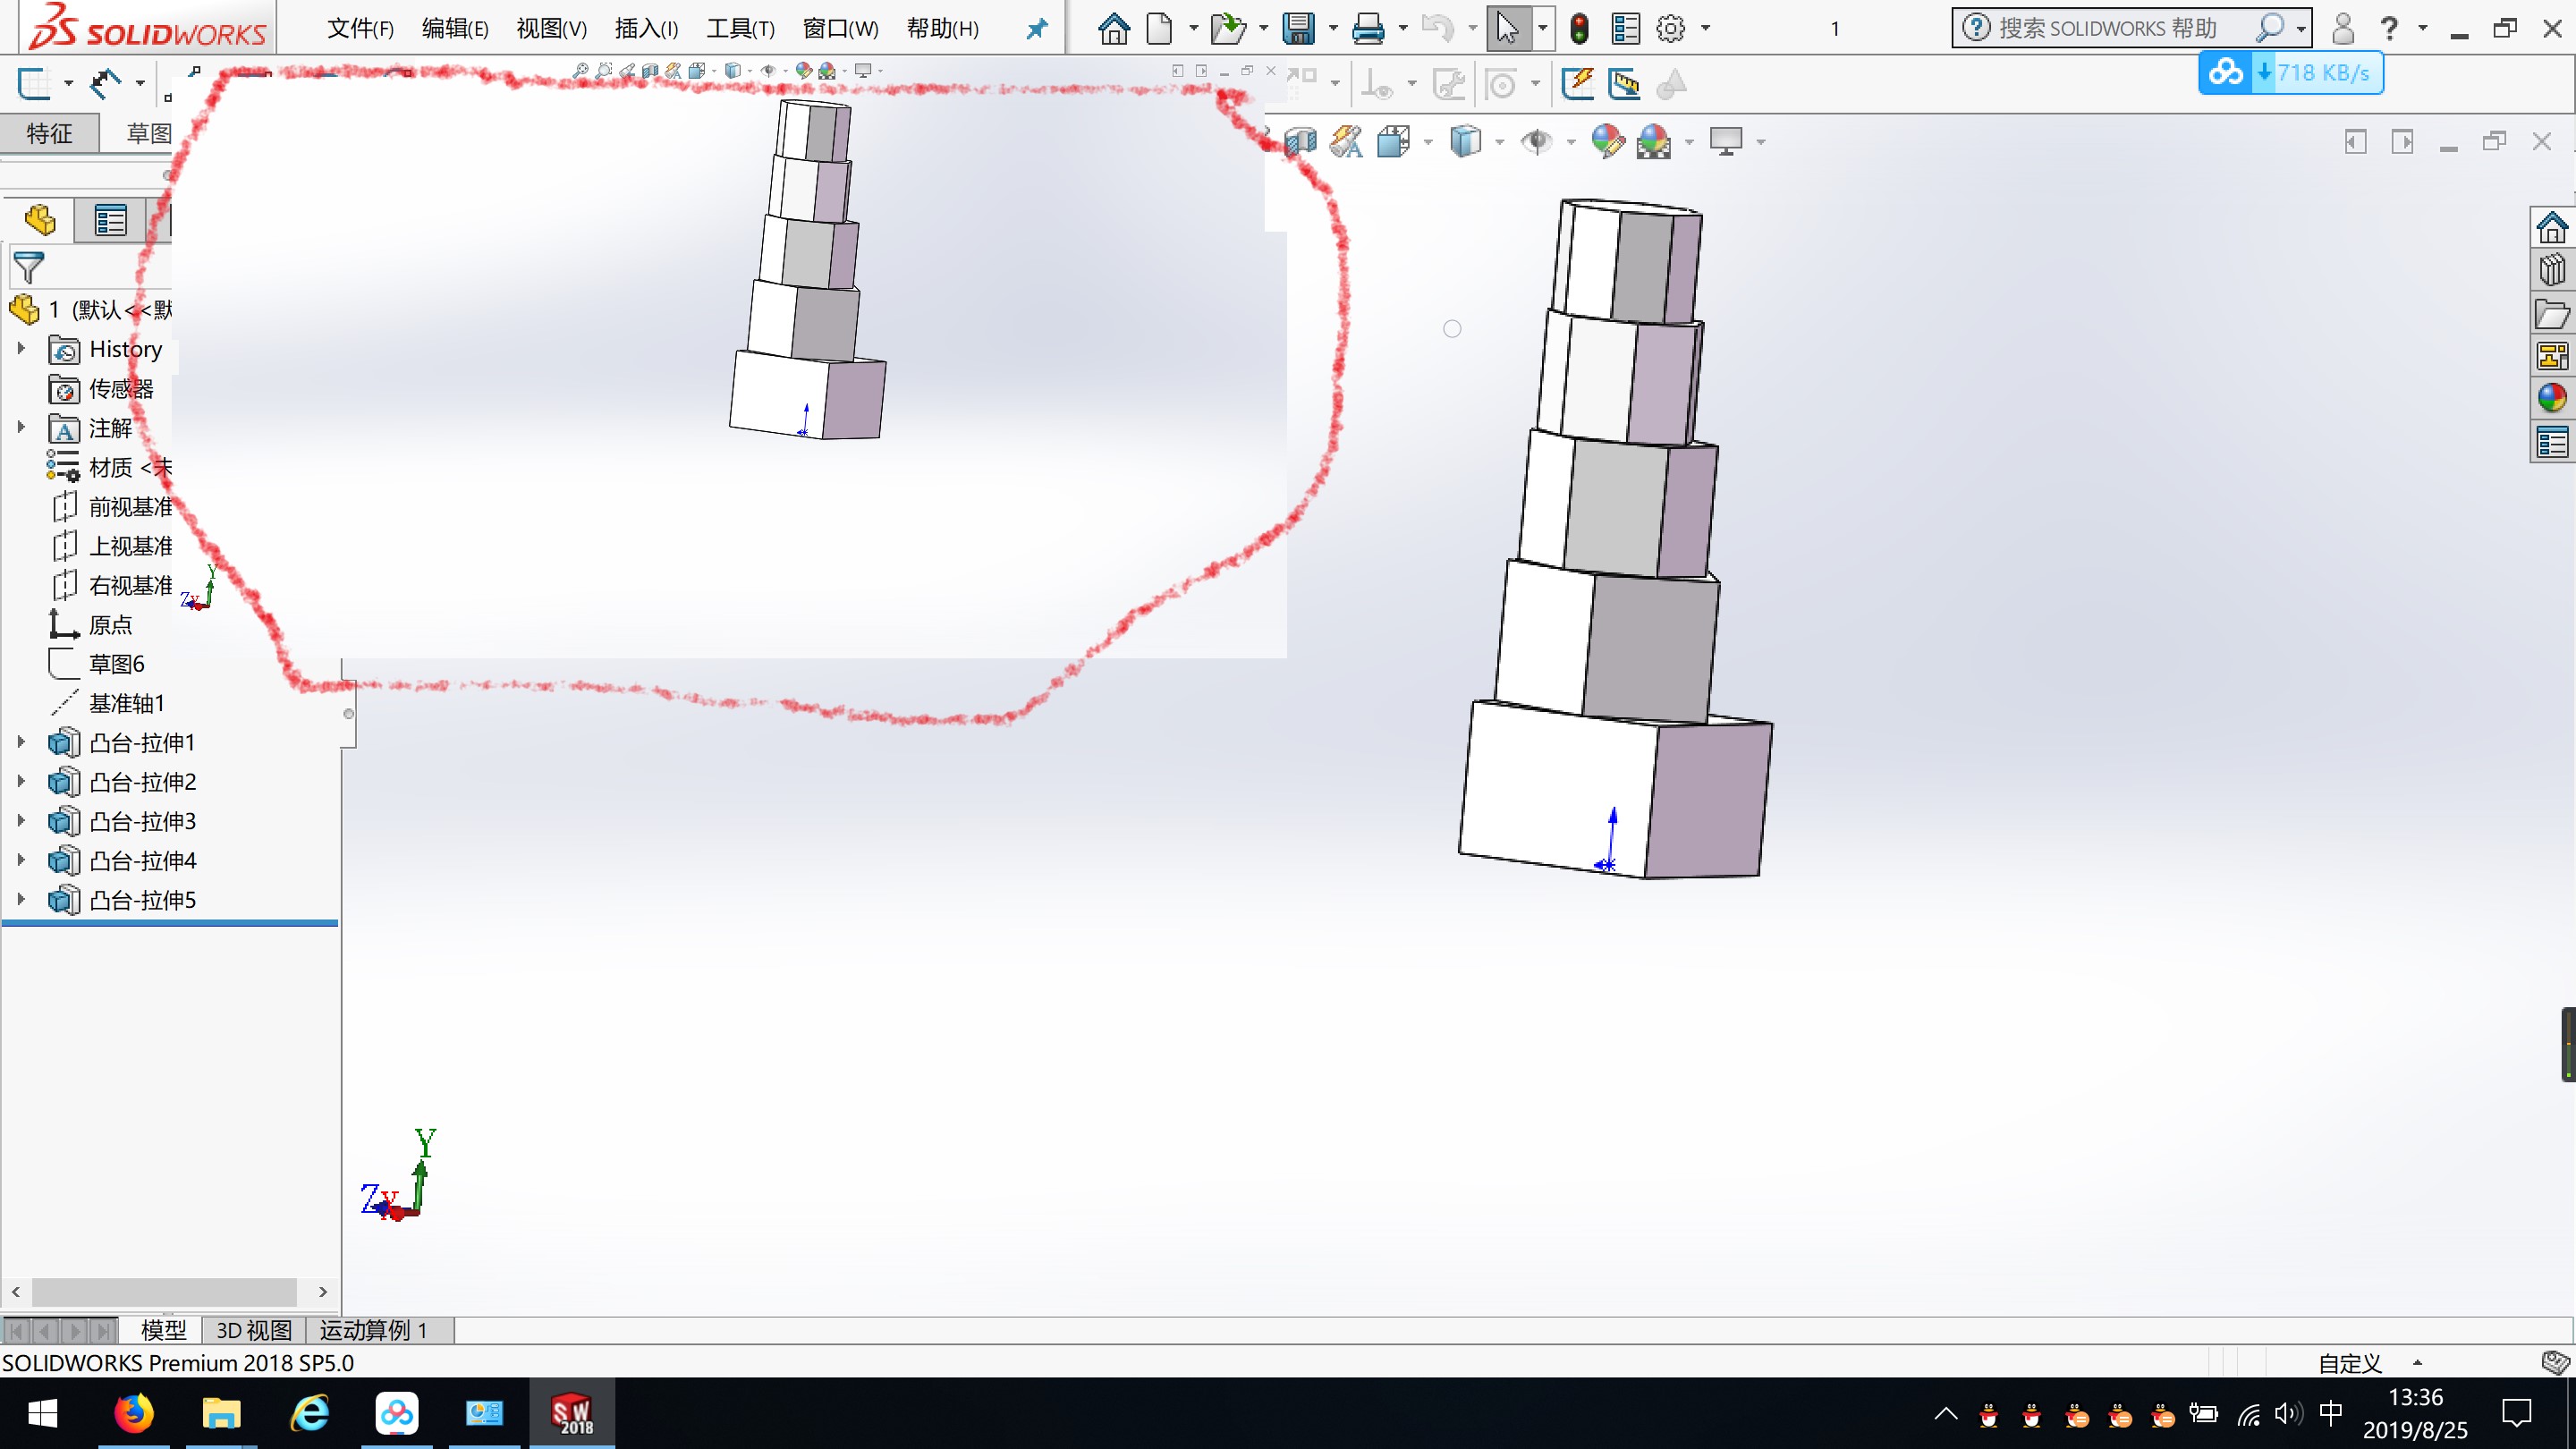Viewport: 2576px width, 1449px height.
Task: Toggle Chinese input method indicator in tray
Action: [2330, 1413]
